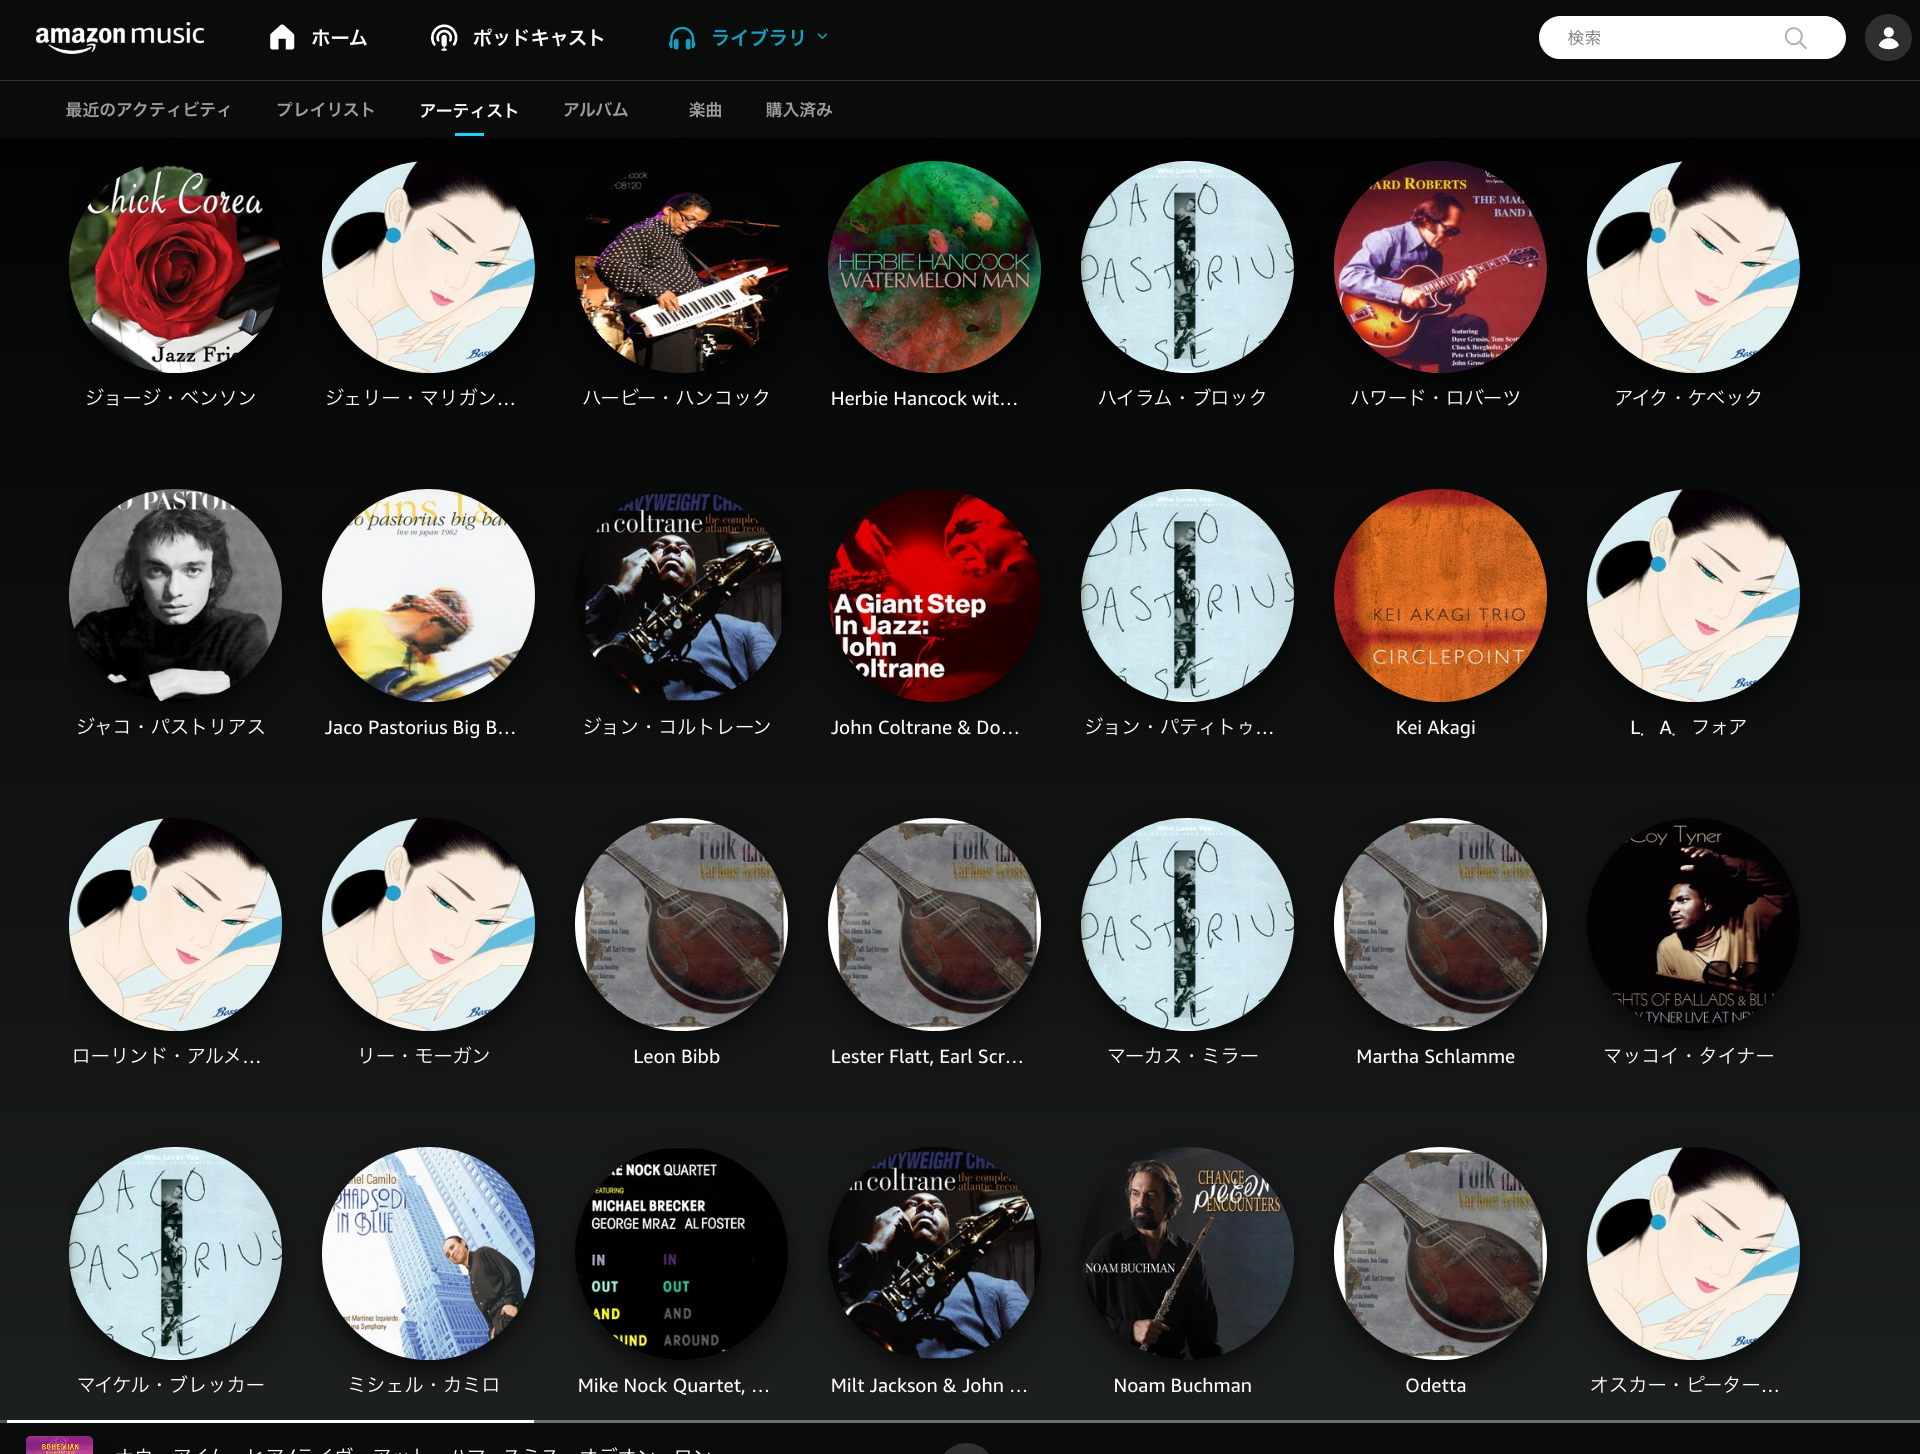Switch to the アルバム tab
Viewport: 1920px width, 1454px height.
[595, 110]
